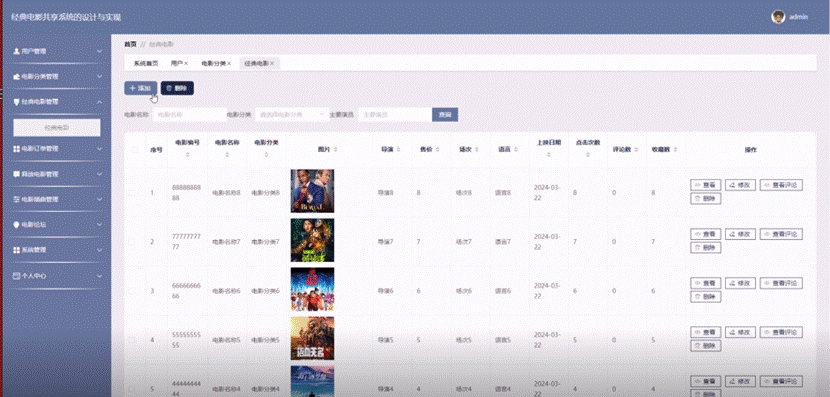Sort by the 评论数 column arrows

[x=635, y=150]
